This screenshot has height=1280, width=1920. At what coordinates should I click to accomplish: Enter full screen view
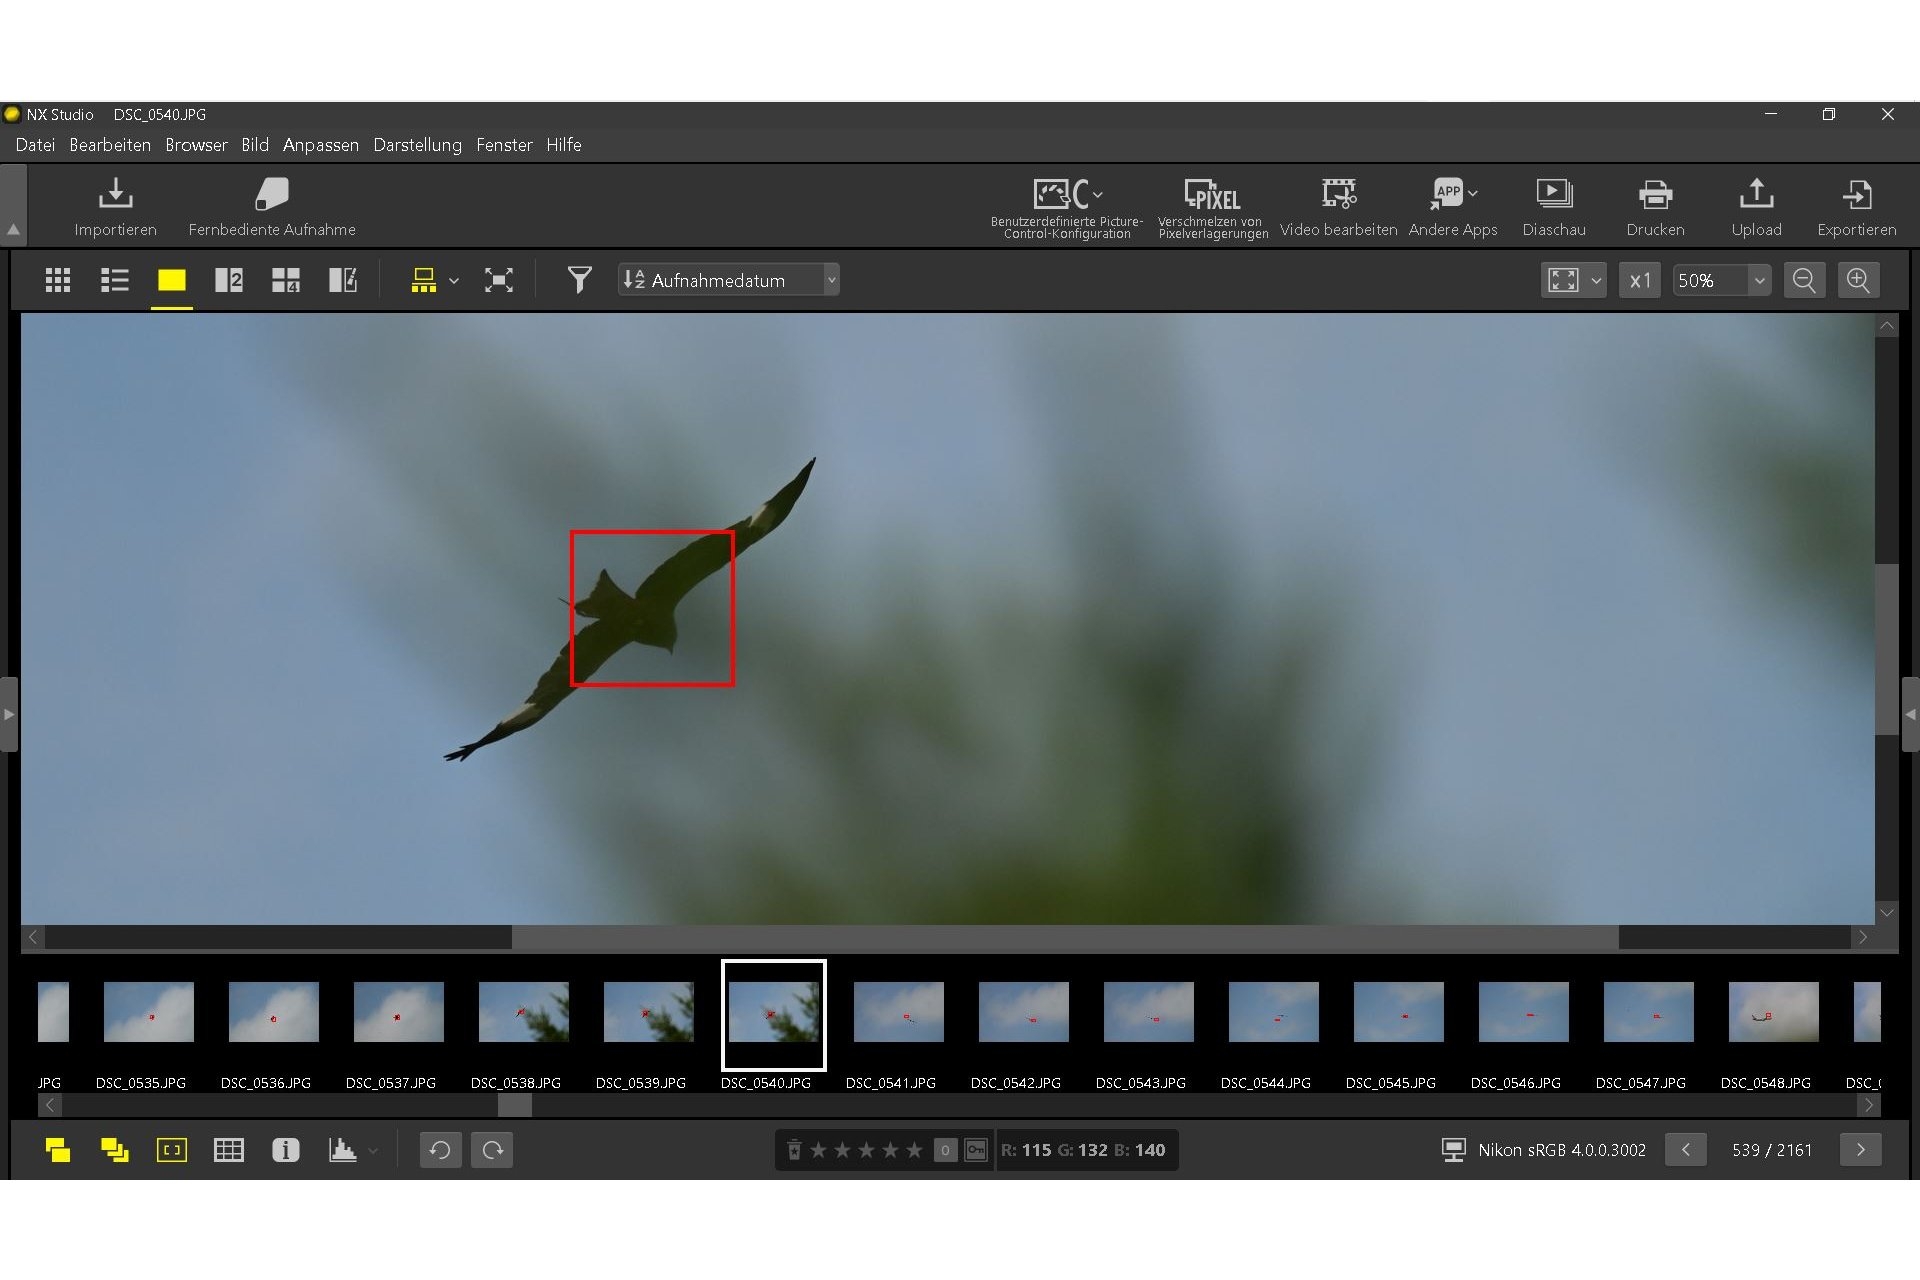point(499,280)
